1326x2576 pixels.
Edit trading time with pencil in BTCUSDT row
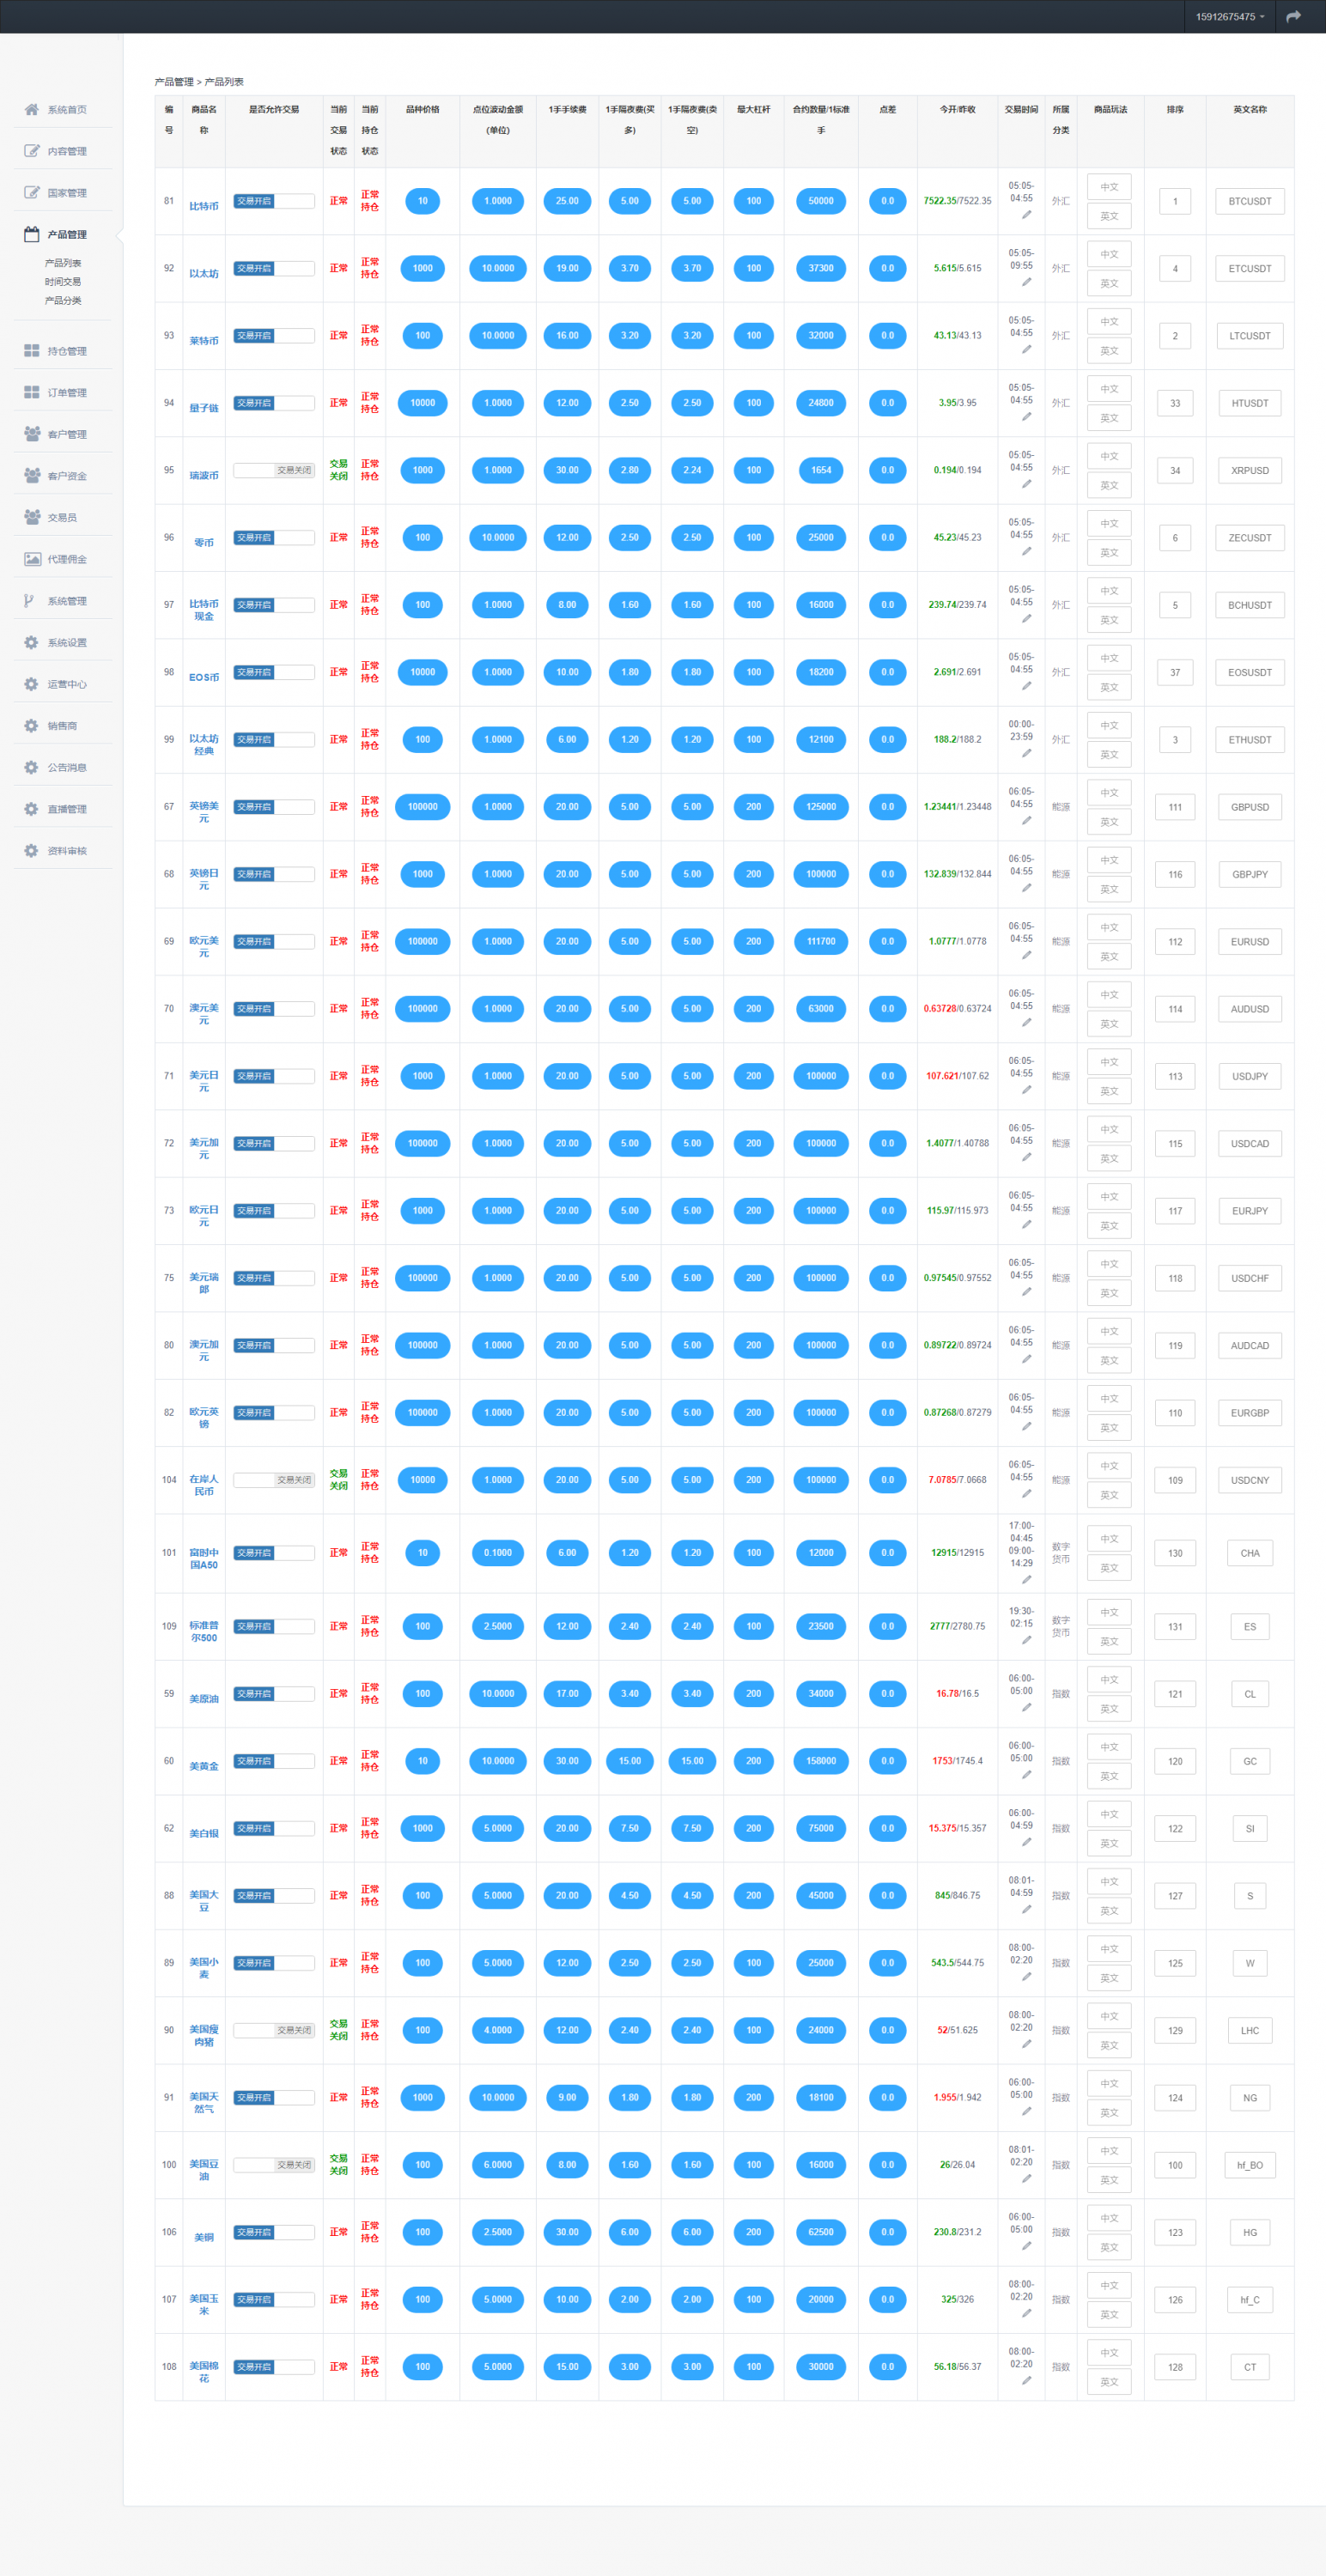(1026, 215)
